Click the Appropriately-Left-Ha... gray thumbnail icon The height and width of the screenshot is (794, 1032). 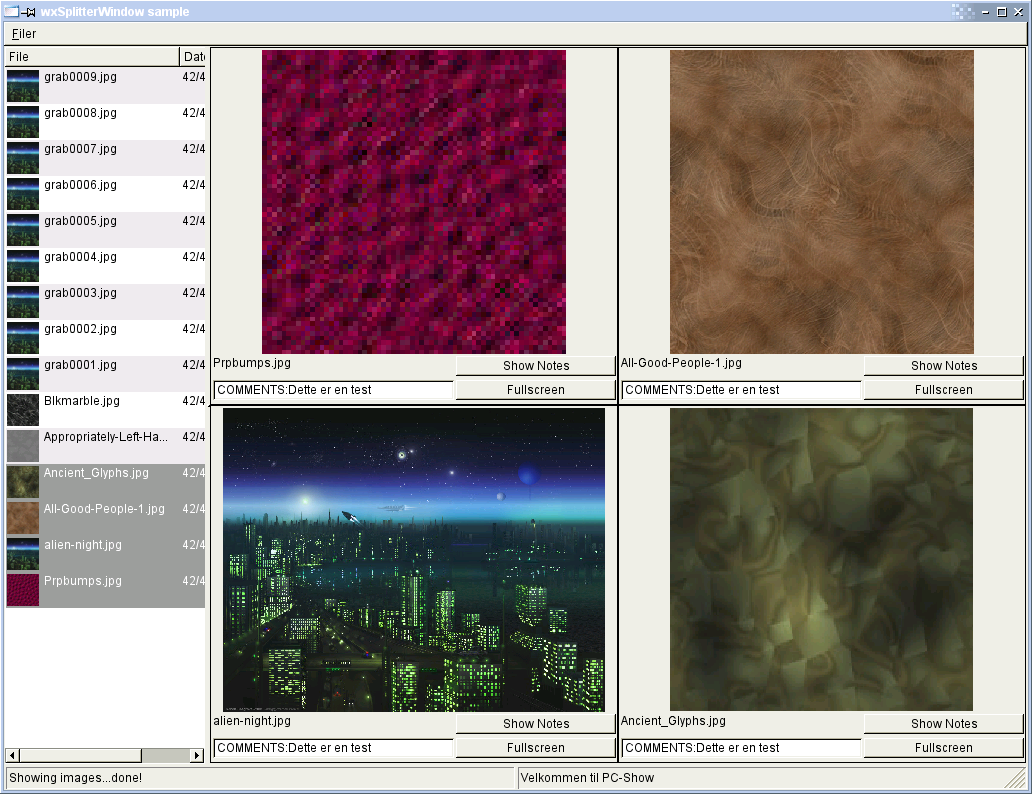pos(23,445)
